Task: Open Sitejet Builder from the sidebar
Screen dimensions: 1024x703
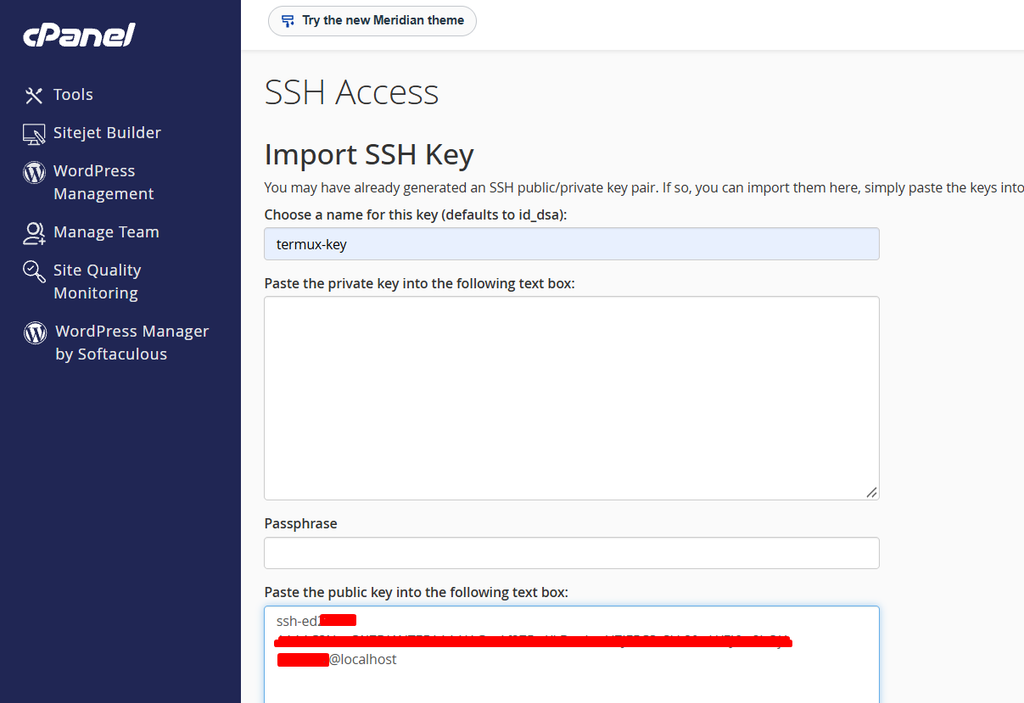Action: pos(107,133)
